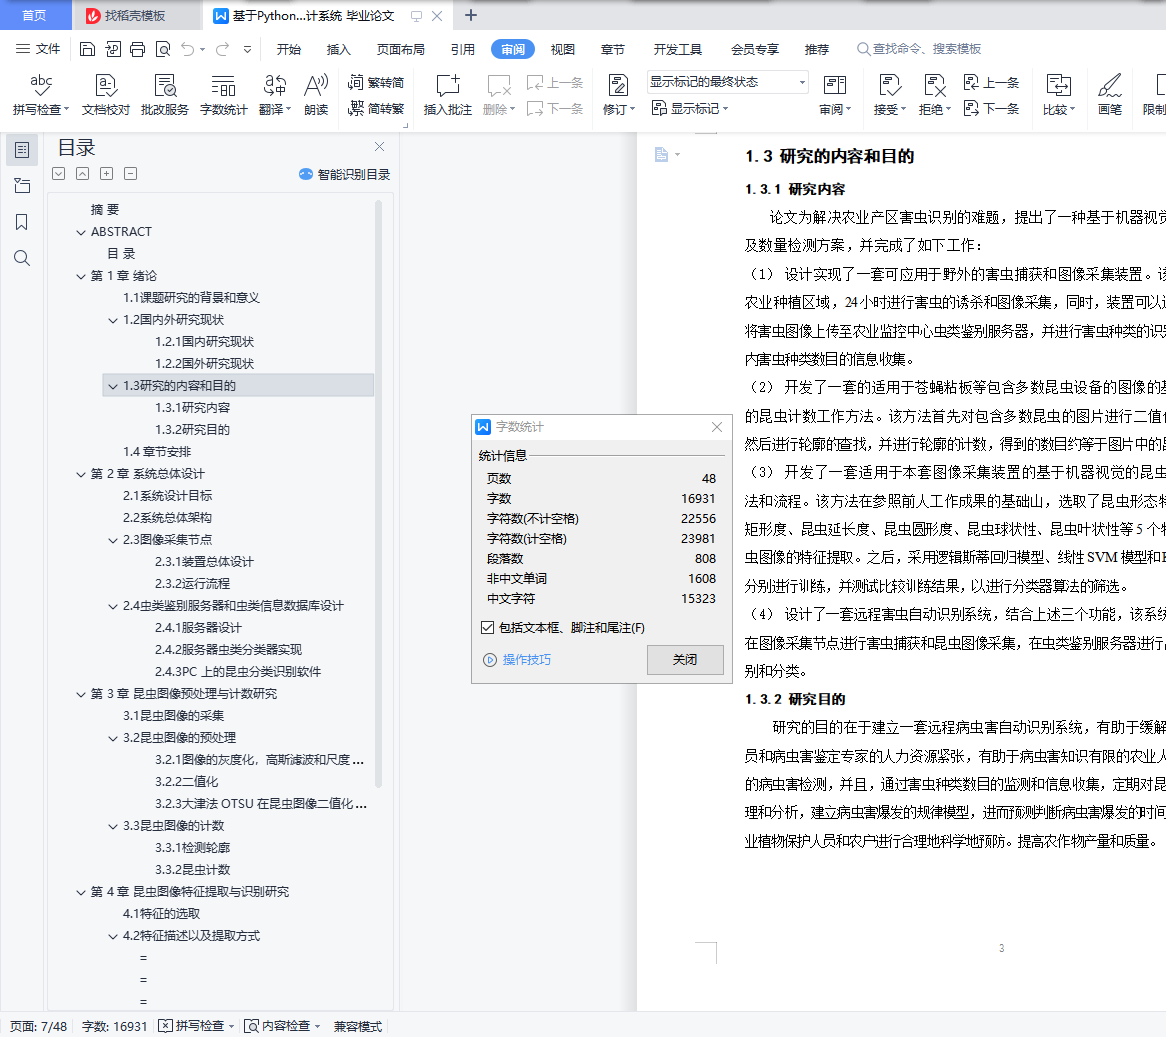Collapse 第 1 章 绪论 in outline
Image resolution: width=1166 pixels, height=1037 pixels.
pos(81,276)
